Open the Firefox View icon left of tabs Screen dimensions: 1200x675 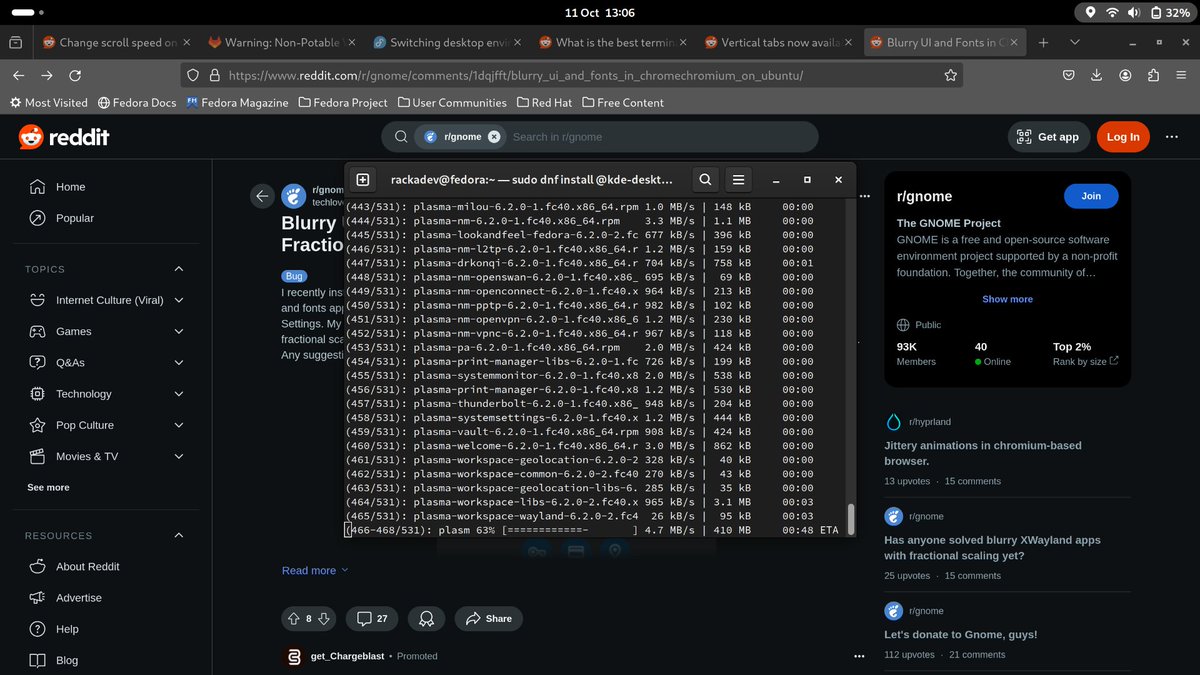[15, 43]
